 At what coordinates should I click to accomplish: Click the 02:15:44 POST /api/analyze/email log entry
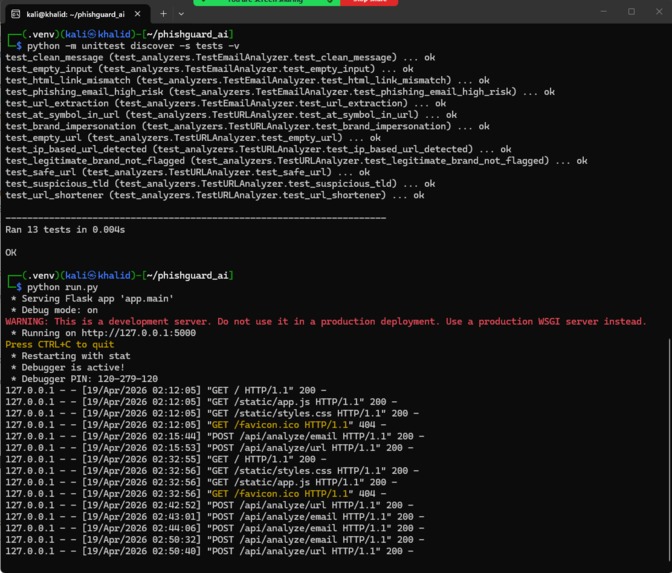click(x=215, y=436)
